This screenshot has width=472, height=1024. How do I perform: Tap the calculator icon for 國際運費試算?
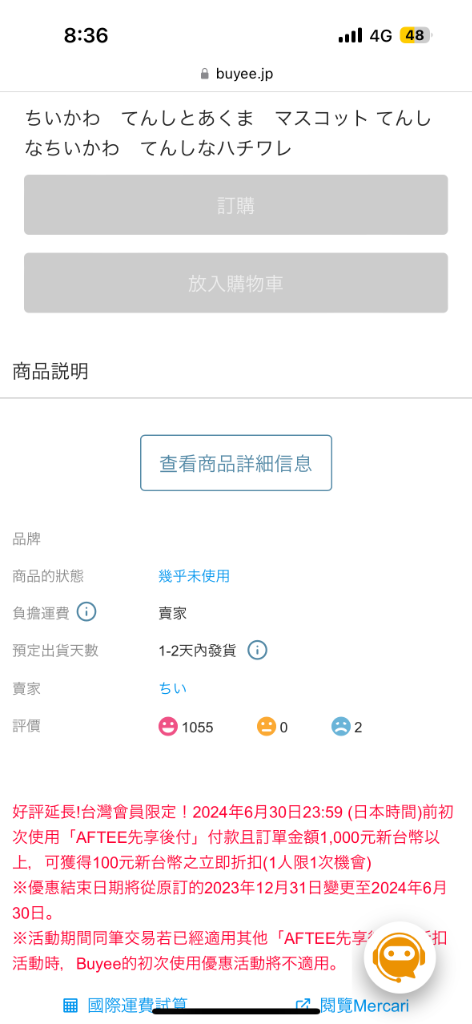pos(71,1004)
